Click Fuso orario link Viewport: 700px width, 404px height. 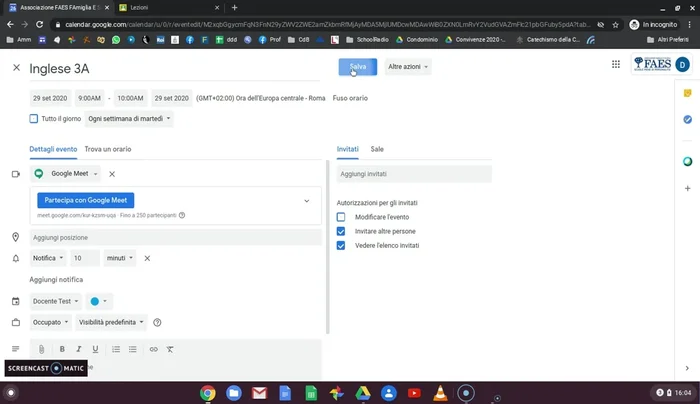(x=350, y=98)
